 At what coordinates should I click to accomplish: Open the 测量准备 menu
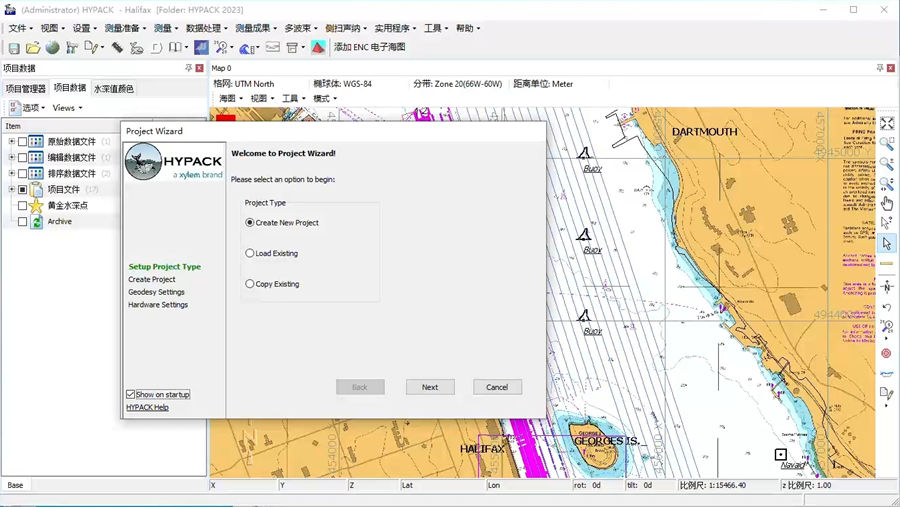[125, 28]
